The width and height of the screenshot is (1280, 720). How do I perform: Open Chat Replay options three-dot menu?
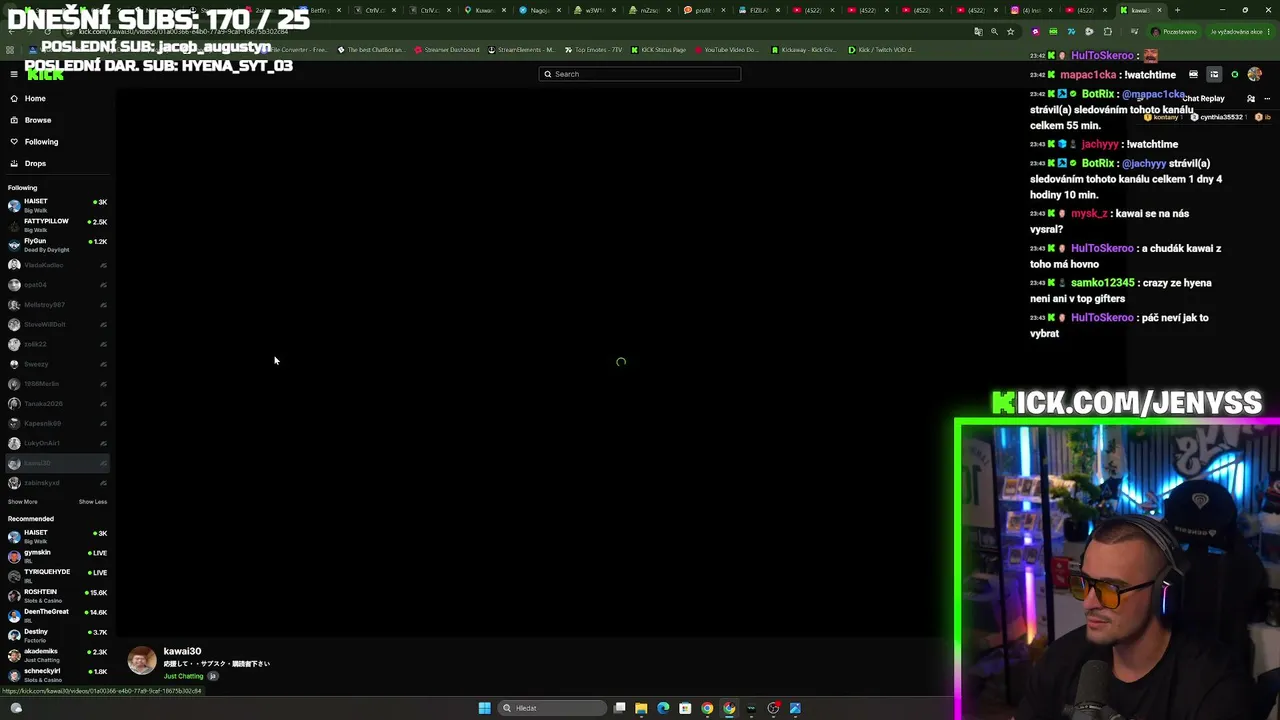click(1267, 99)
